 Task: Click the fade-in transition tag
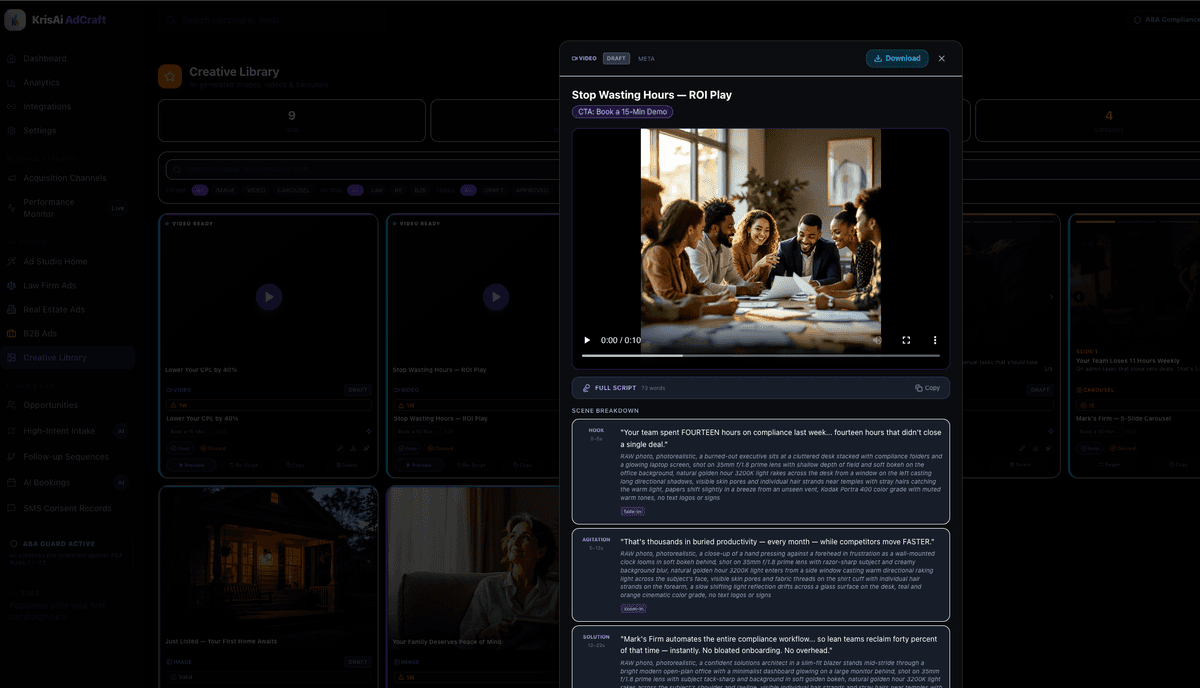[x=633, y=511]
